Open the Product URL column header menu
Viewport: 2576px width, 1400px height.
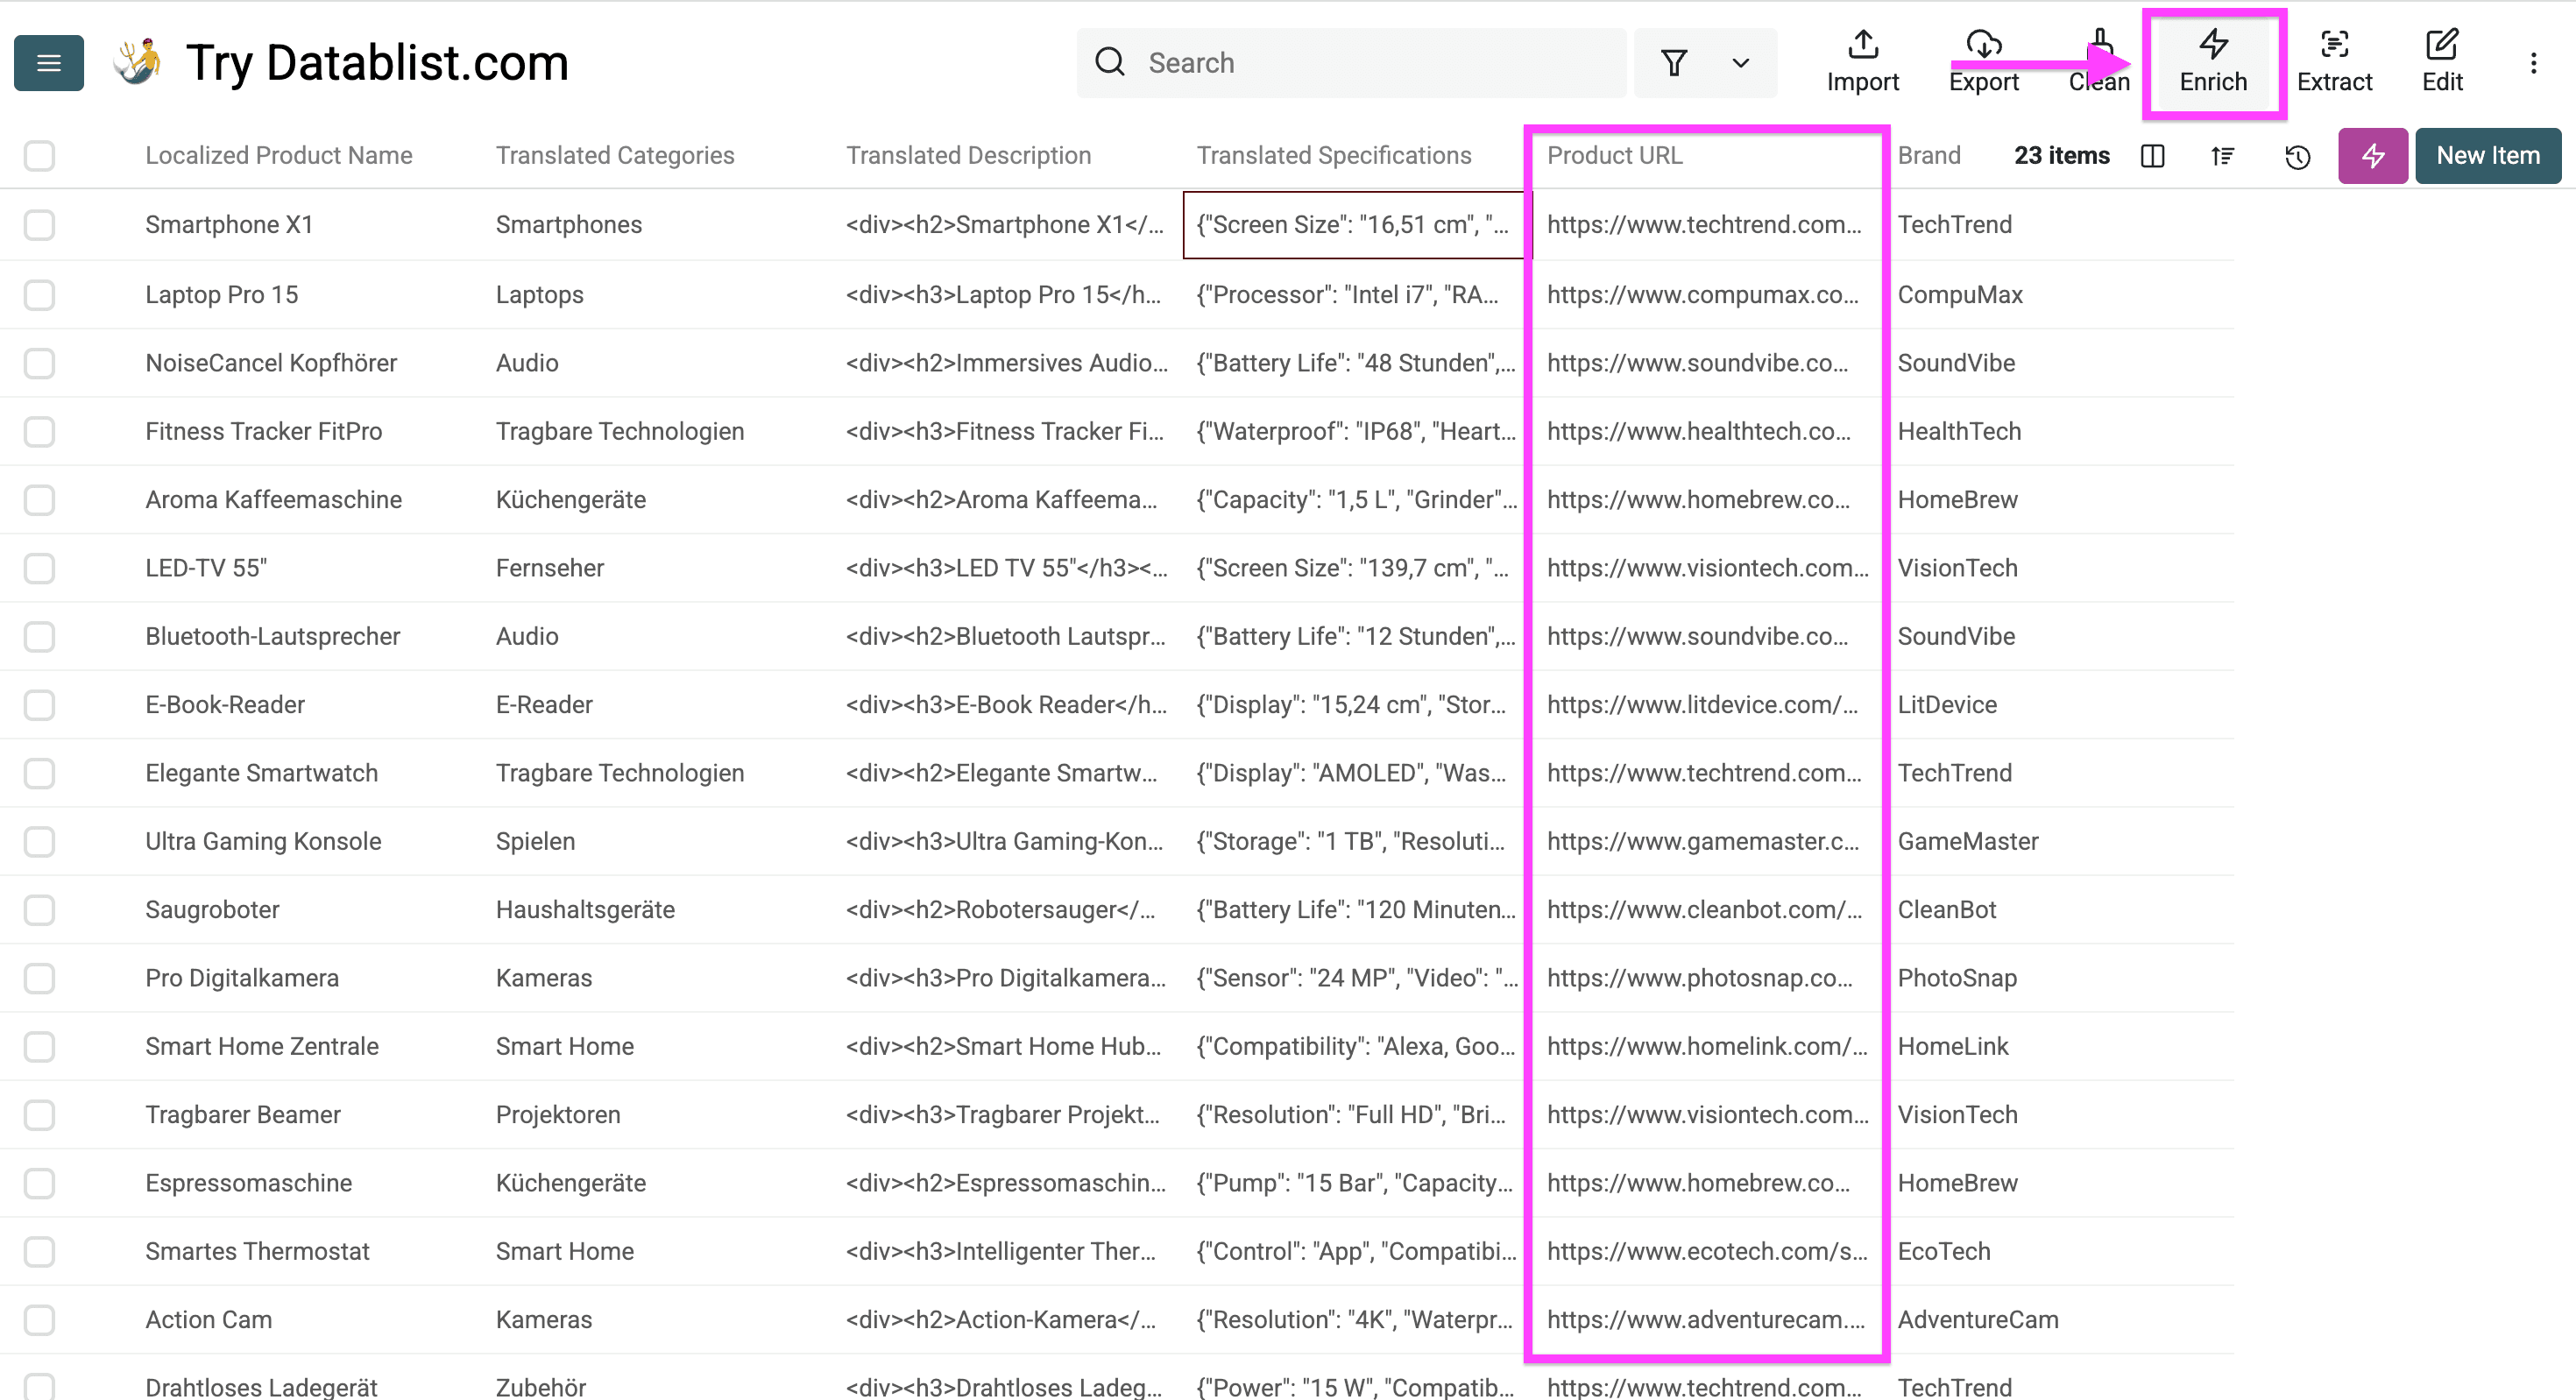tap(1615, 156)
